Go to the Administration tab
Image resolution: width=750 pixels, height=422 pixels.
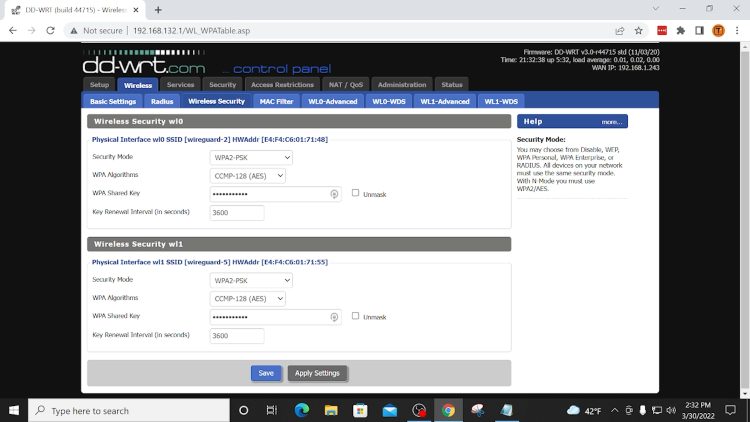[x=402, y=85]
